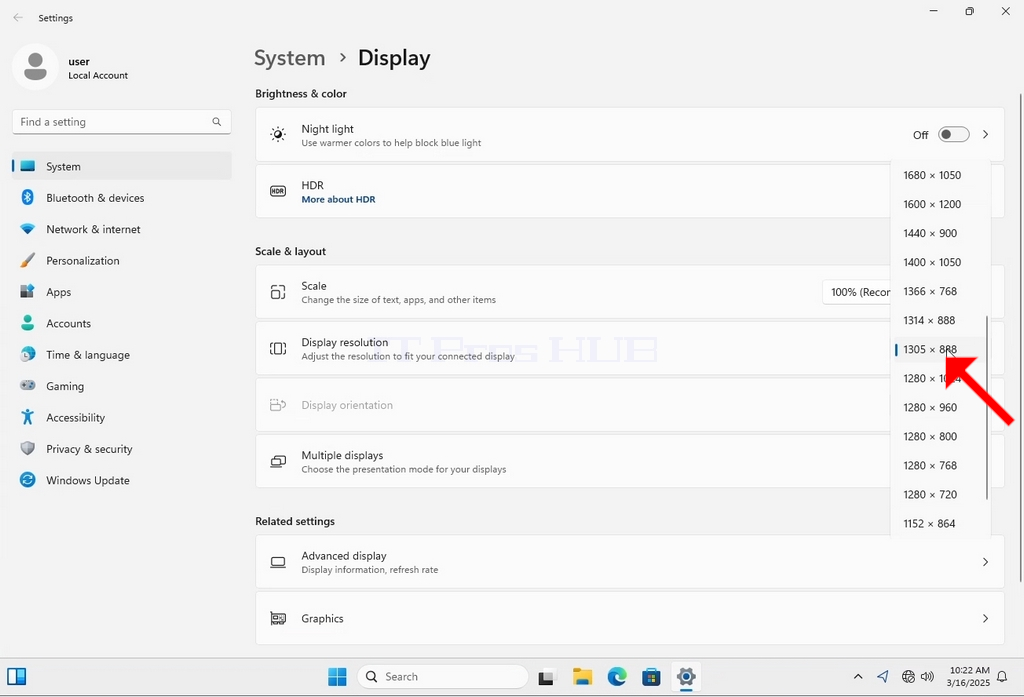Click the Settings gear on taskbar
Image resolution: width=1024 pixels, height=697 pixels.
point(686,677)
